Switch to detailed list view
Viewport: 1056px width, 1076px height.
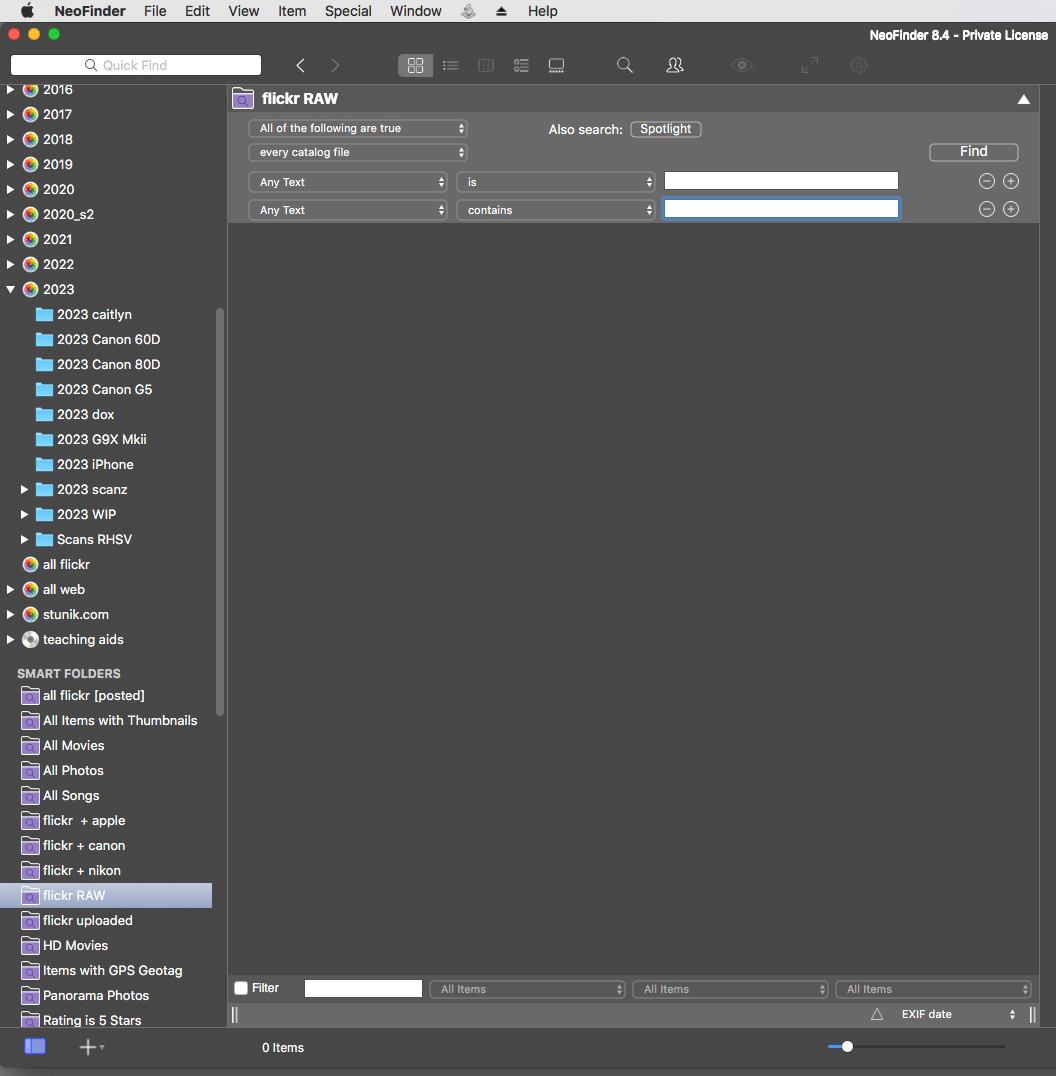point(521,65)
